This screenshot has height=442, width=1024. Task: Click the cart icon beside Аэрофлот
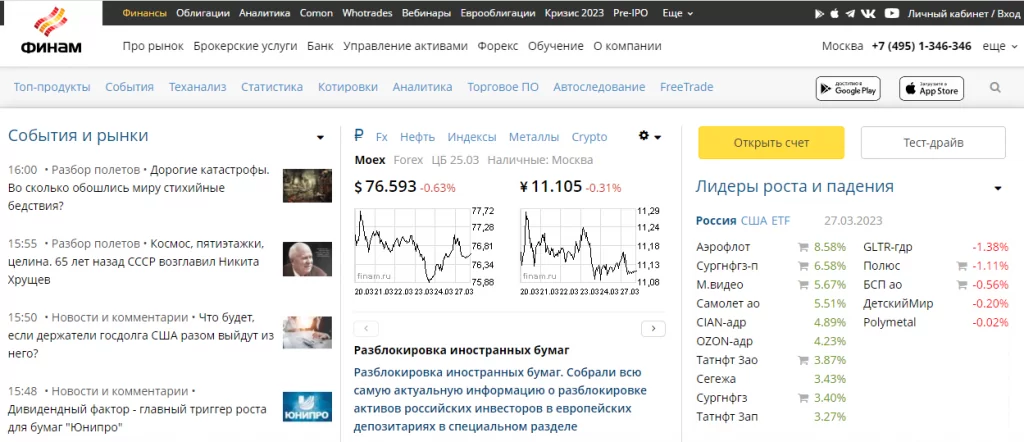[x=802, y=246]
